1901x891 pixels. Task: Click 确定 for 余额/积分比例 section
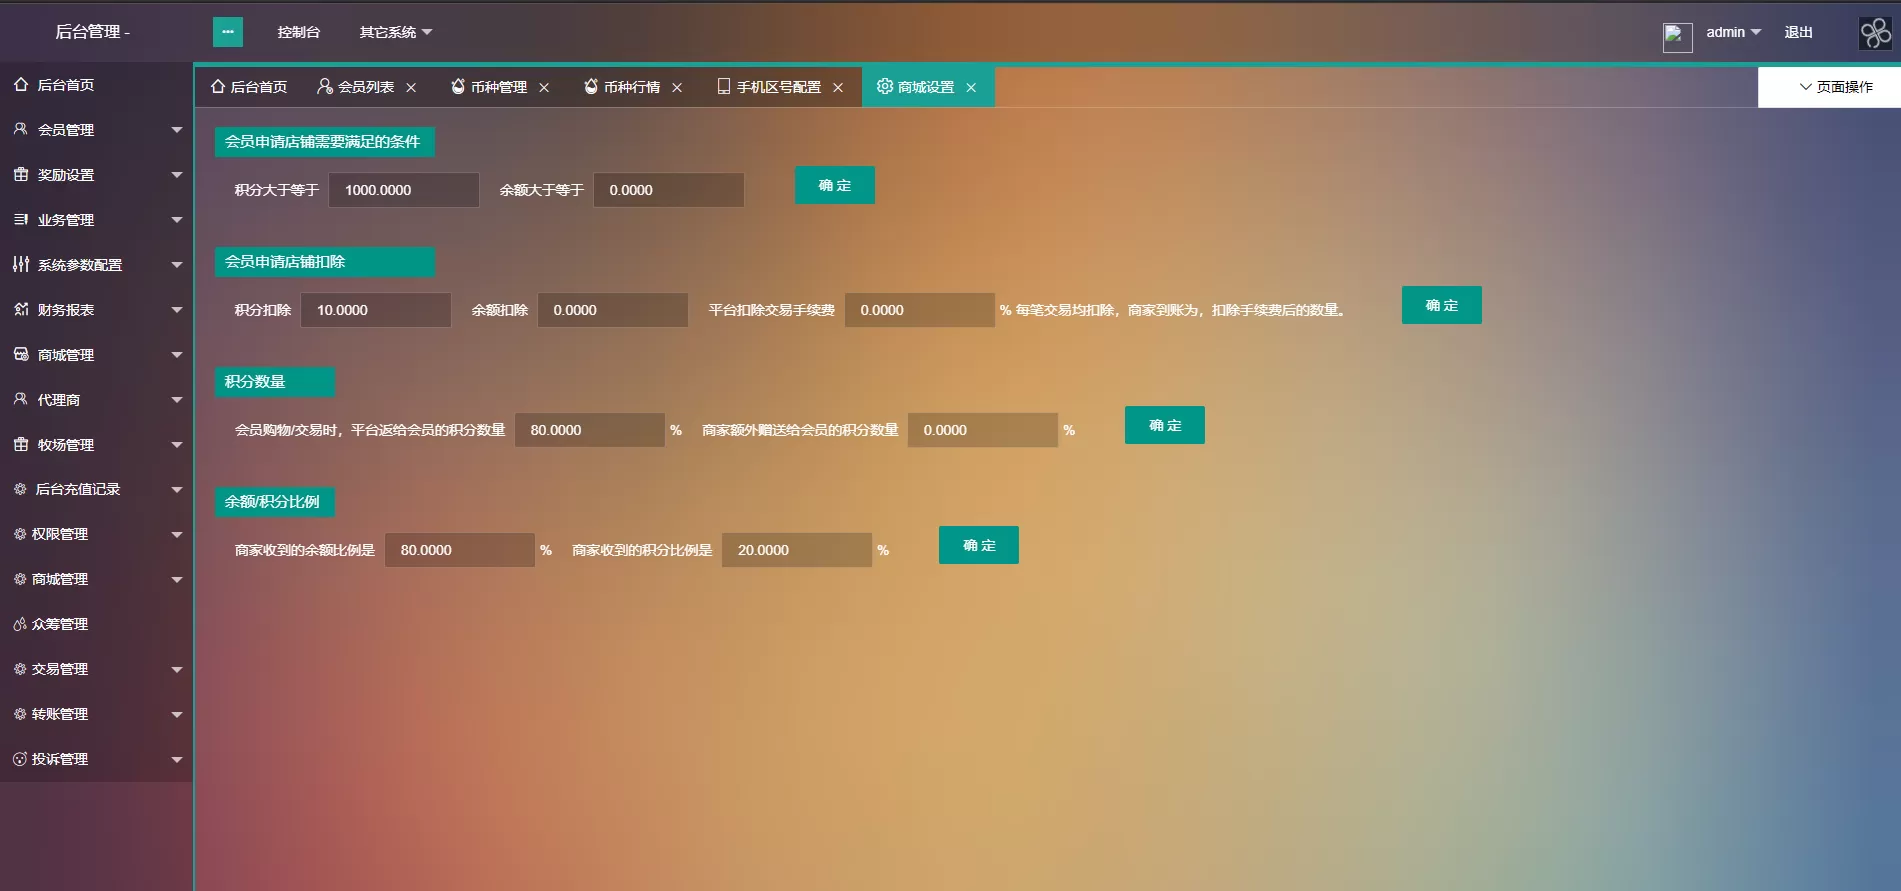point(978,545)
